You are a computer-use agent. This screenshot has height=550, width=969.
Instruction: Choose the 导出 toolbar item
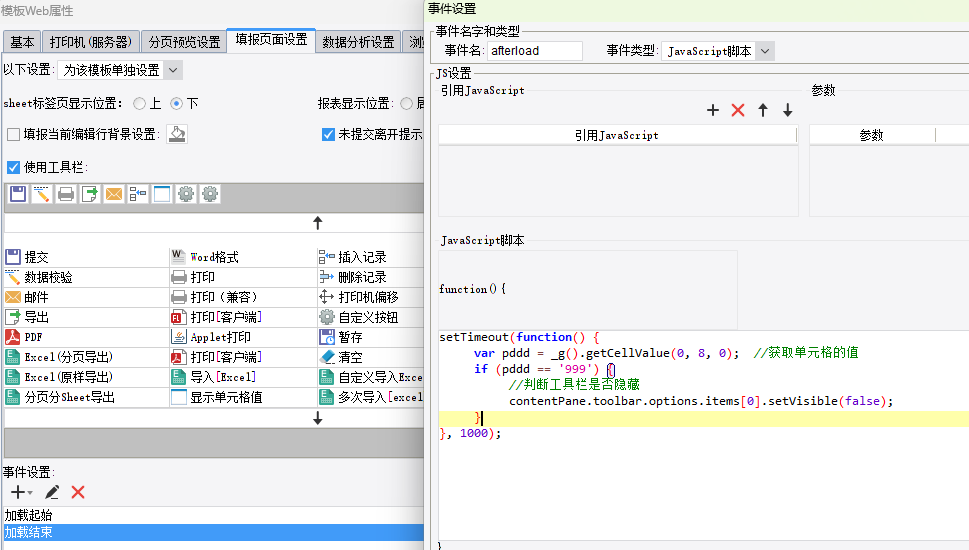coord(27,317)
